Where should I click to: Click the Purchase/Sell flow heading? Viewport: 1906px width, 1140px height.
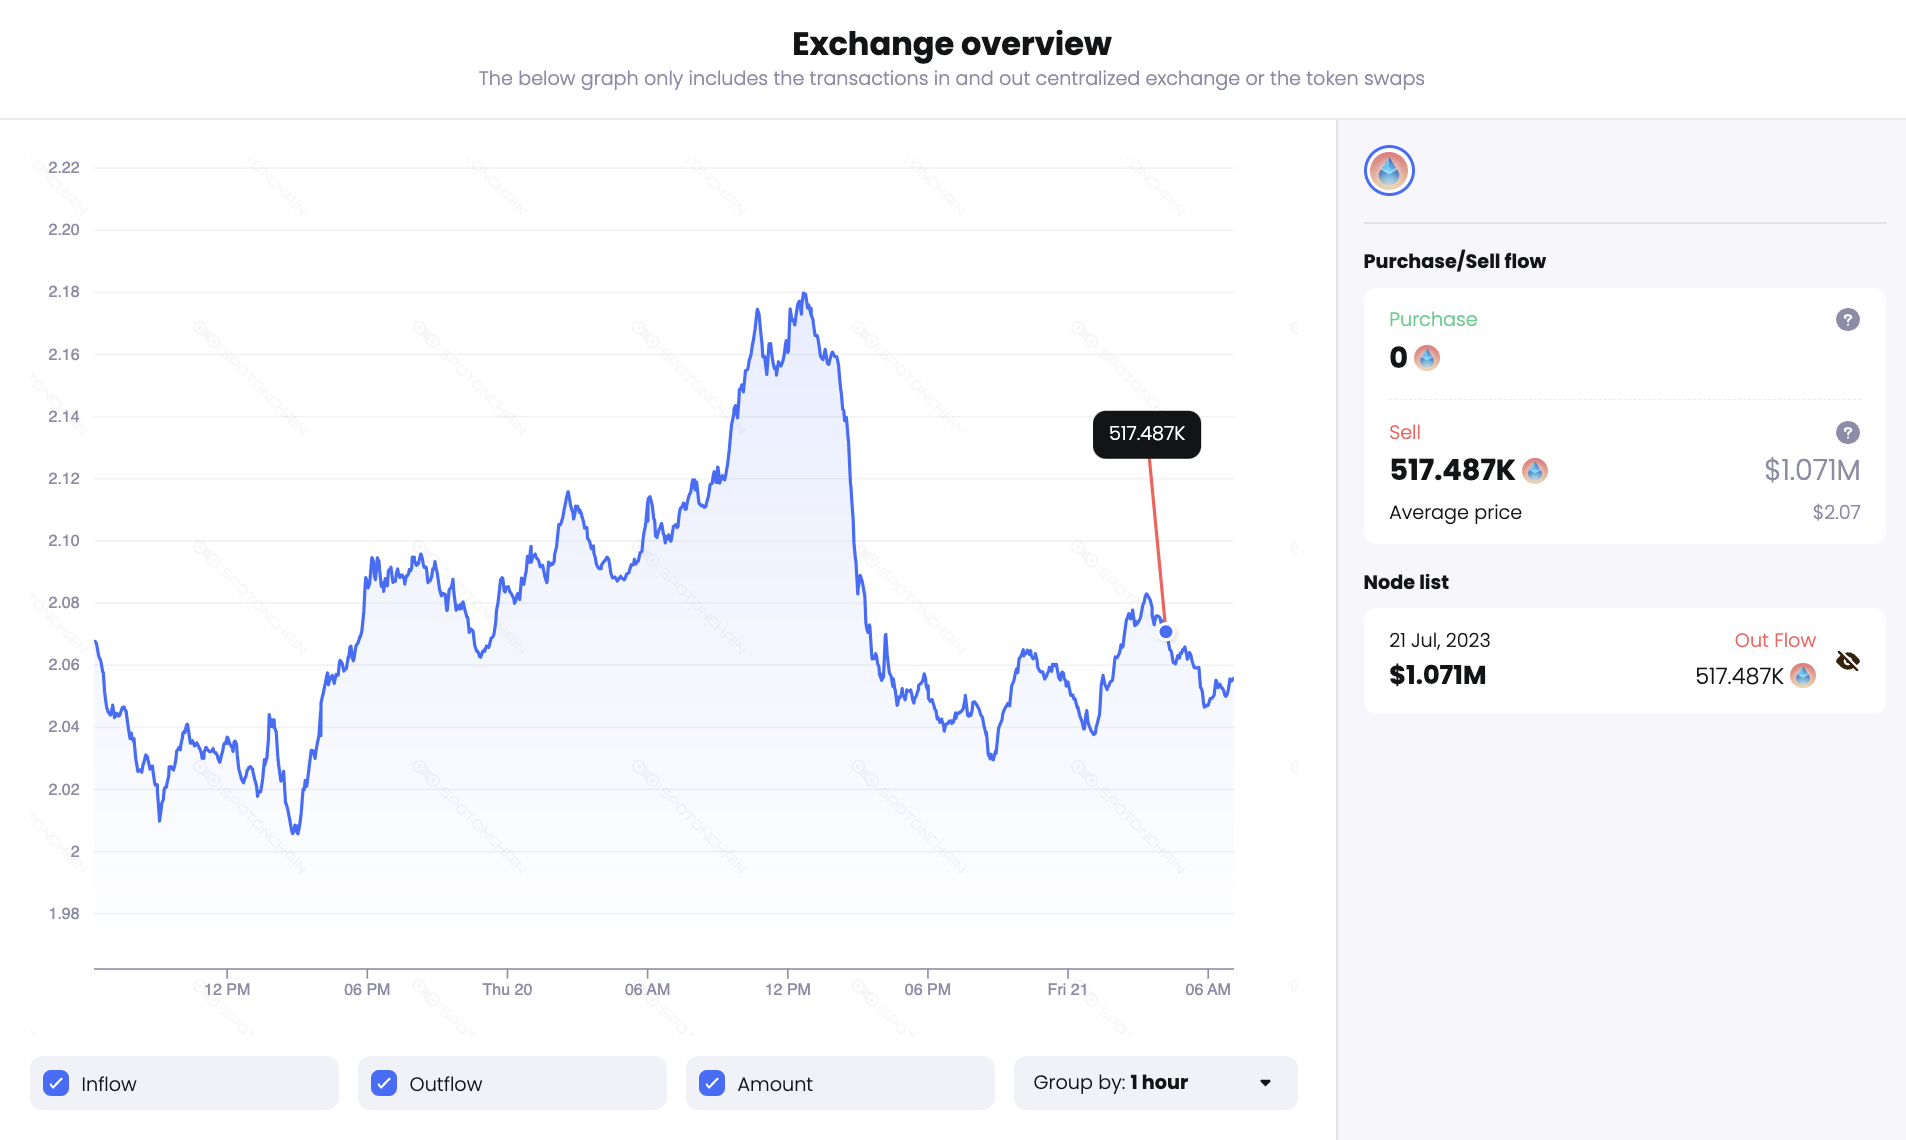click(x=1453, y=261)
